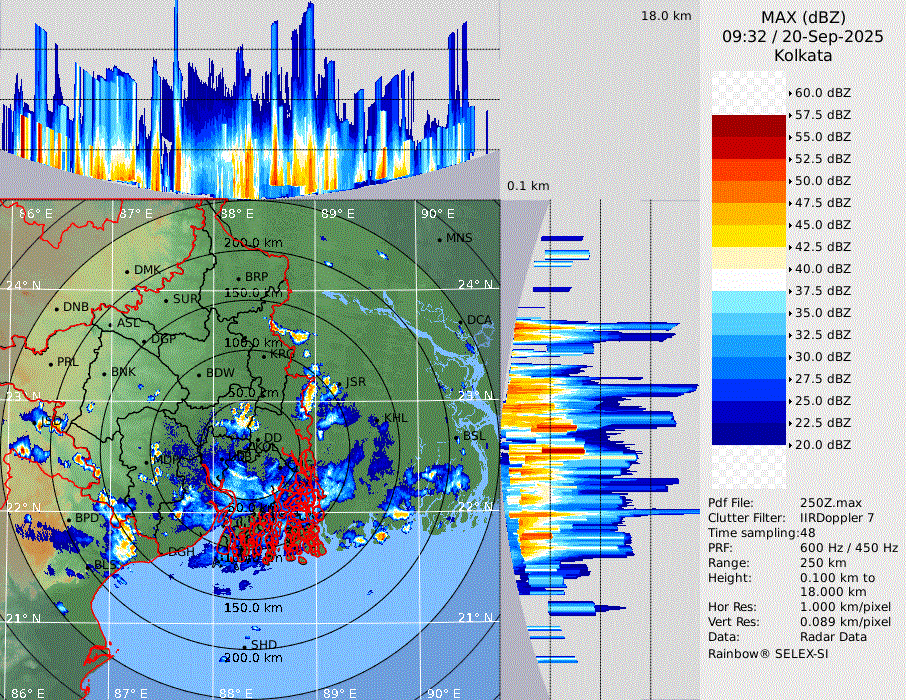Click the 18.0 km height label
The width and height of the screenshot is (906, 700).
click(666, 16)
